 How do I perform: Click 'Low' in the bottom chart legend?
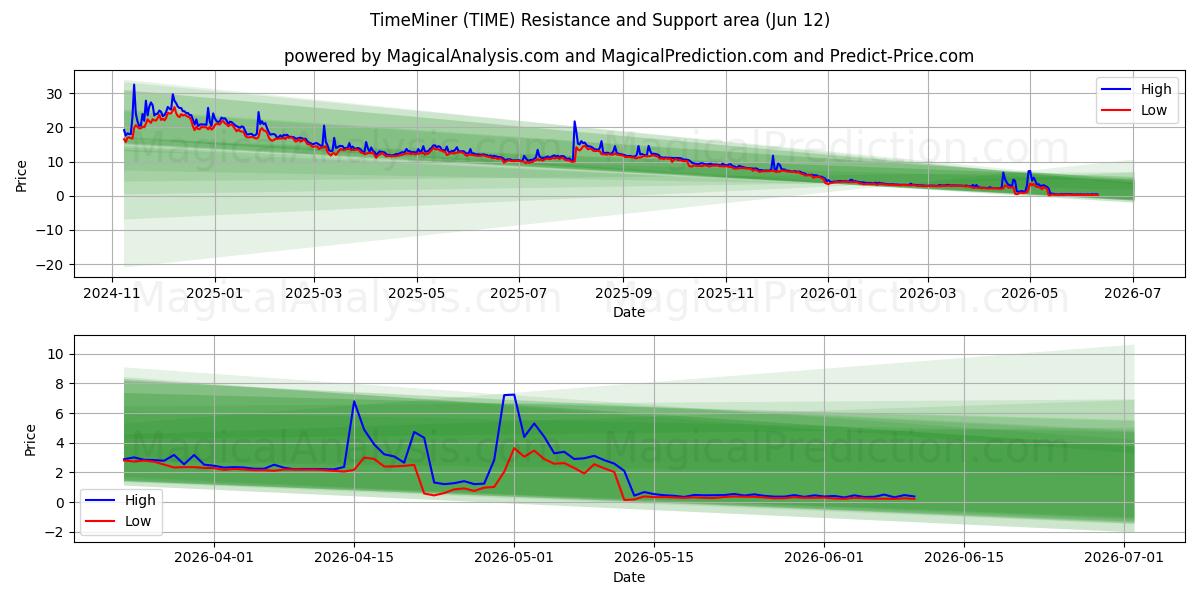(138, 521)
